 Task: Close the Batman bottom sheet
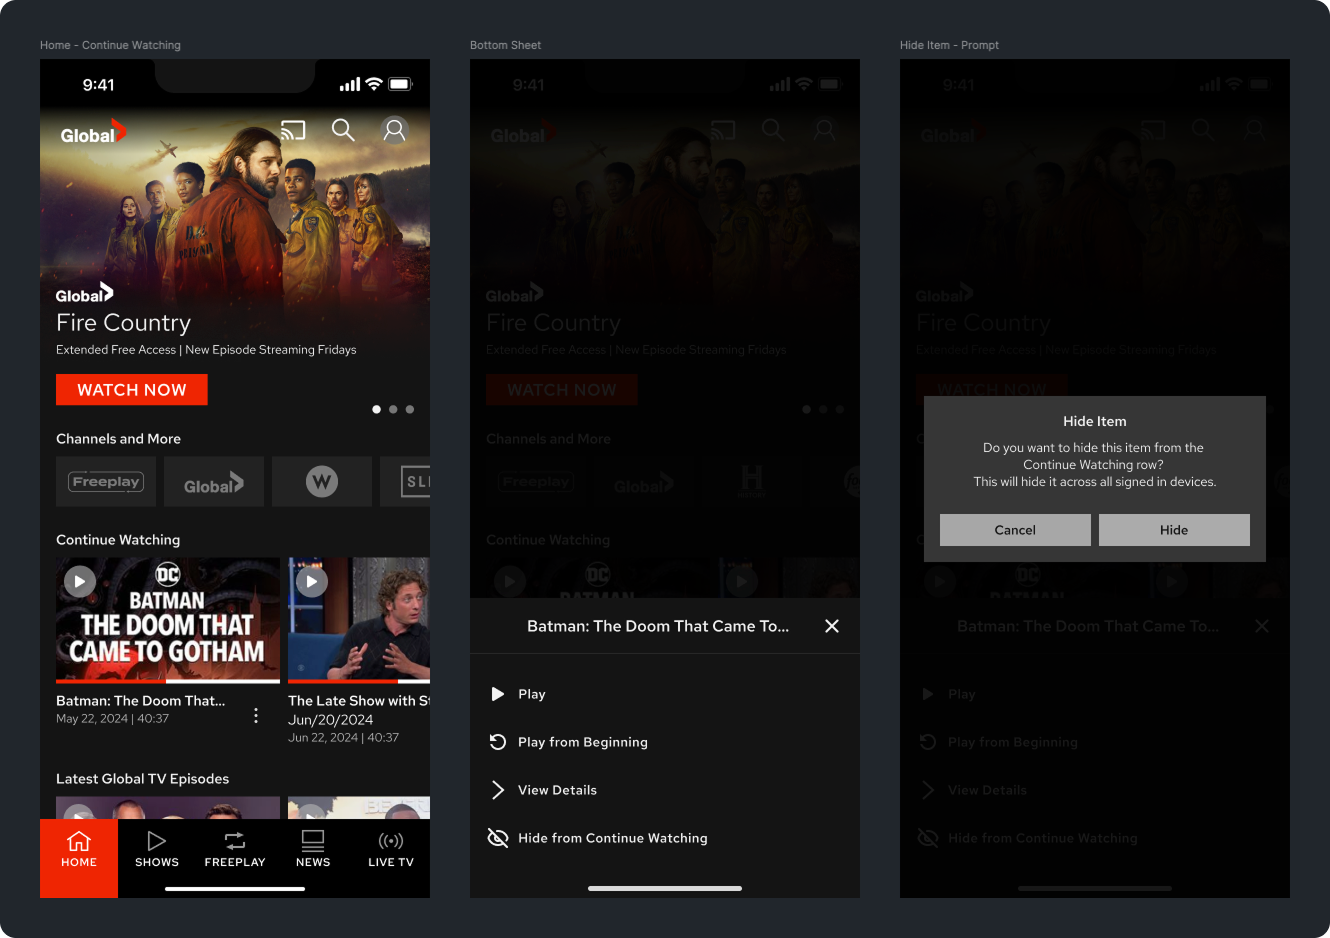832,626
